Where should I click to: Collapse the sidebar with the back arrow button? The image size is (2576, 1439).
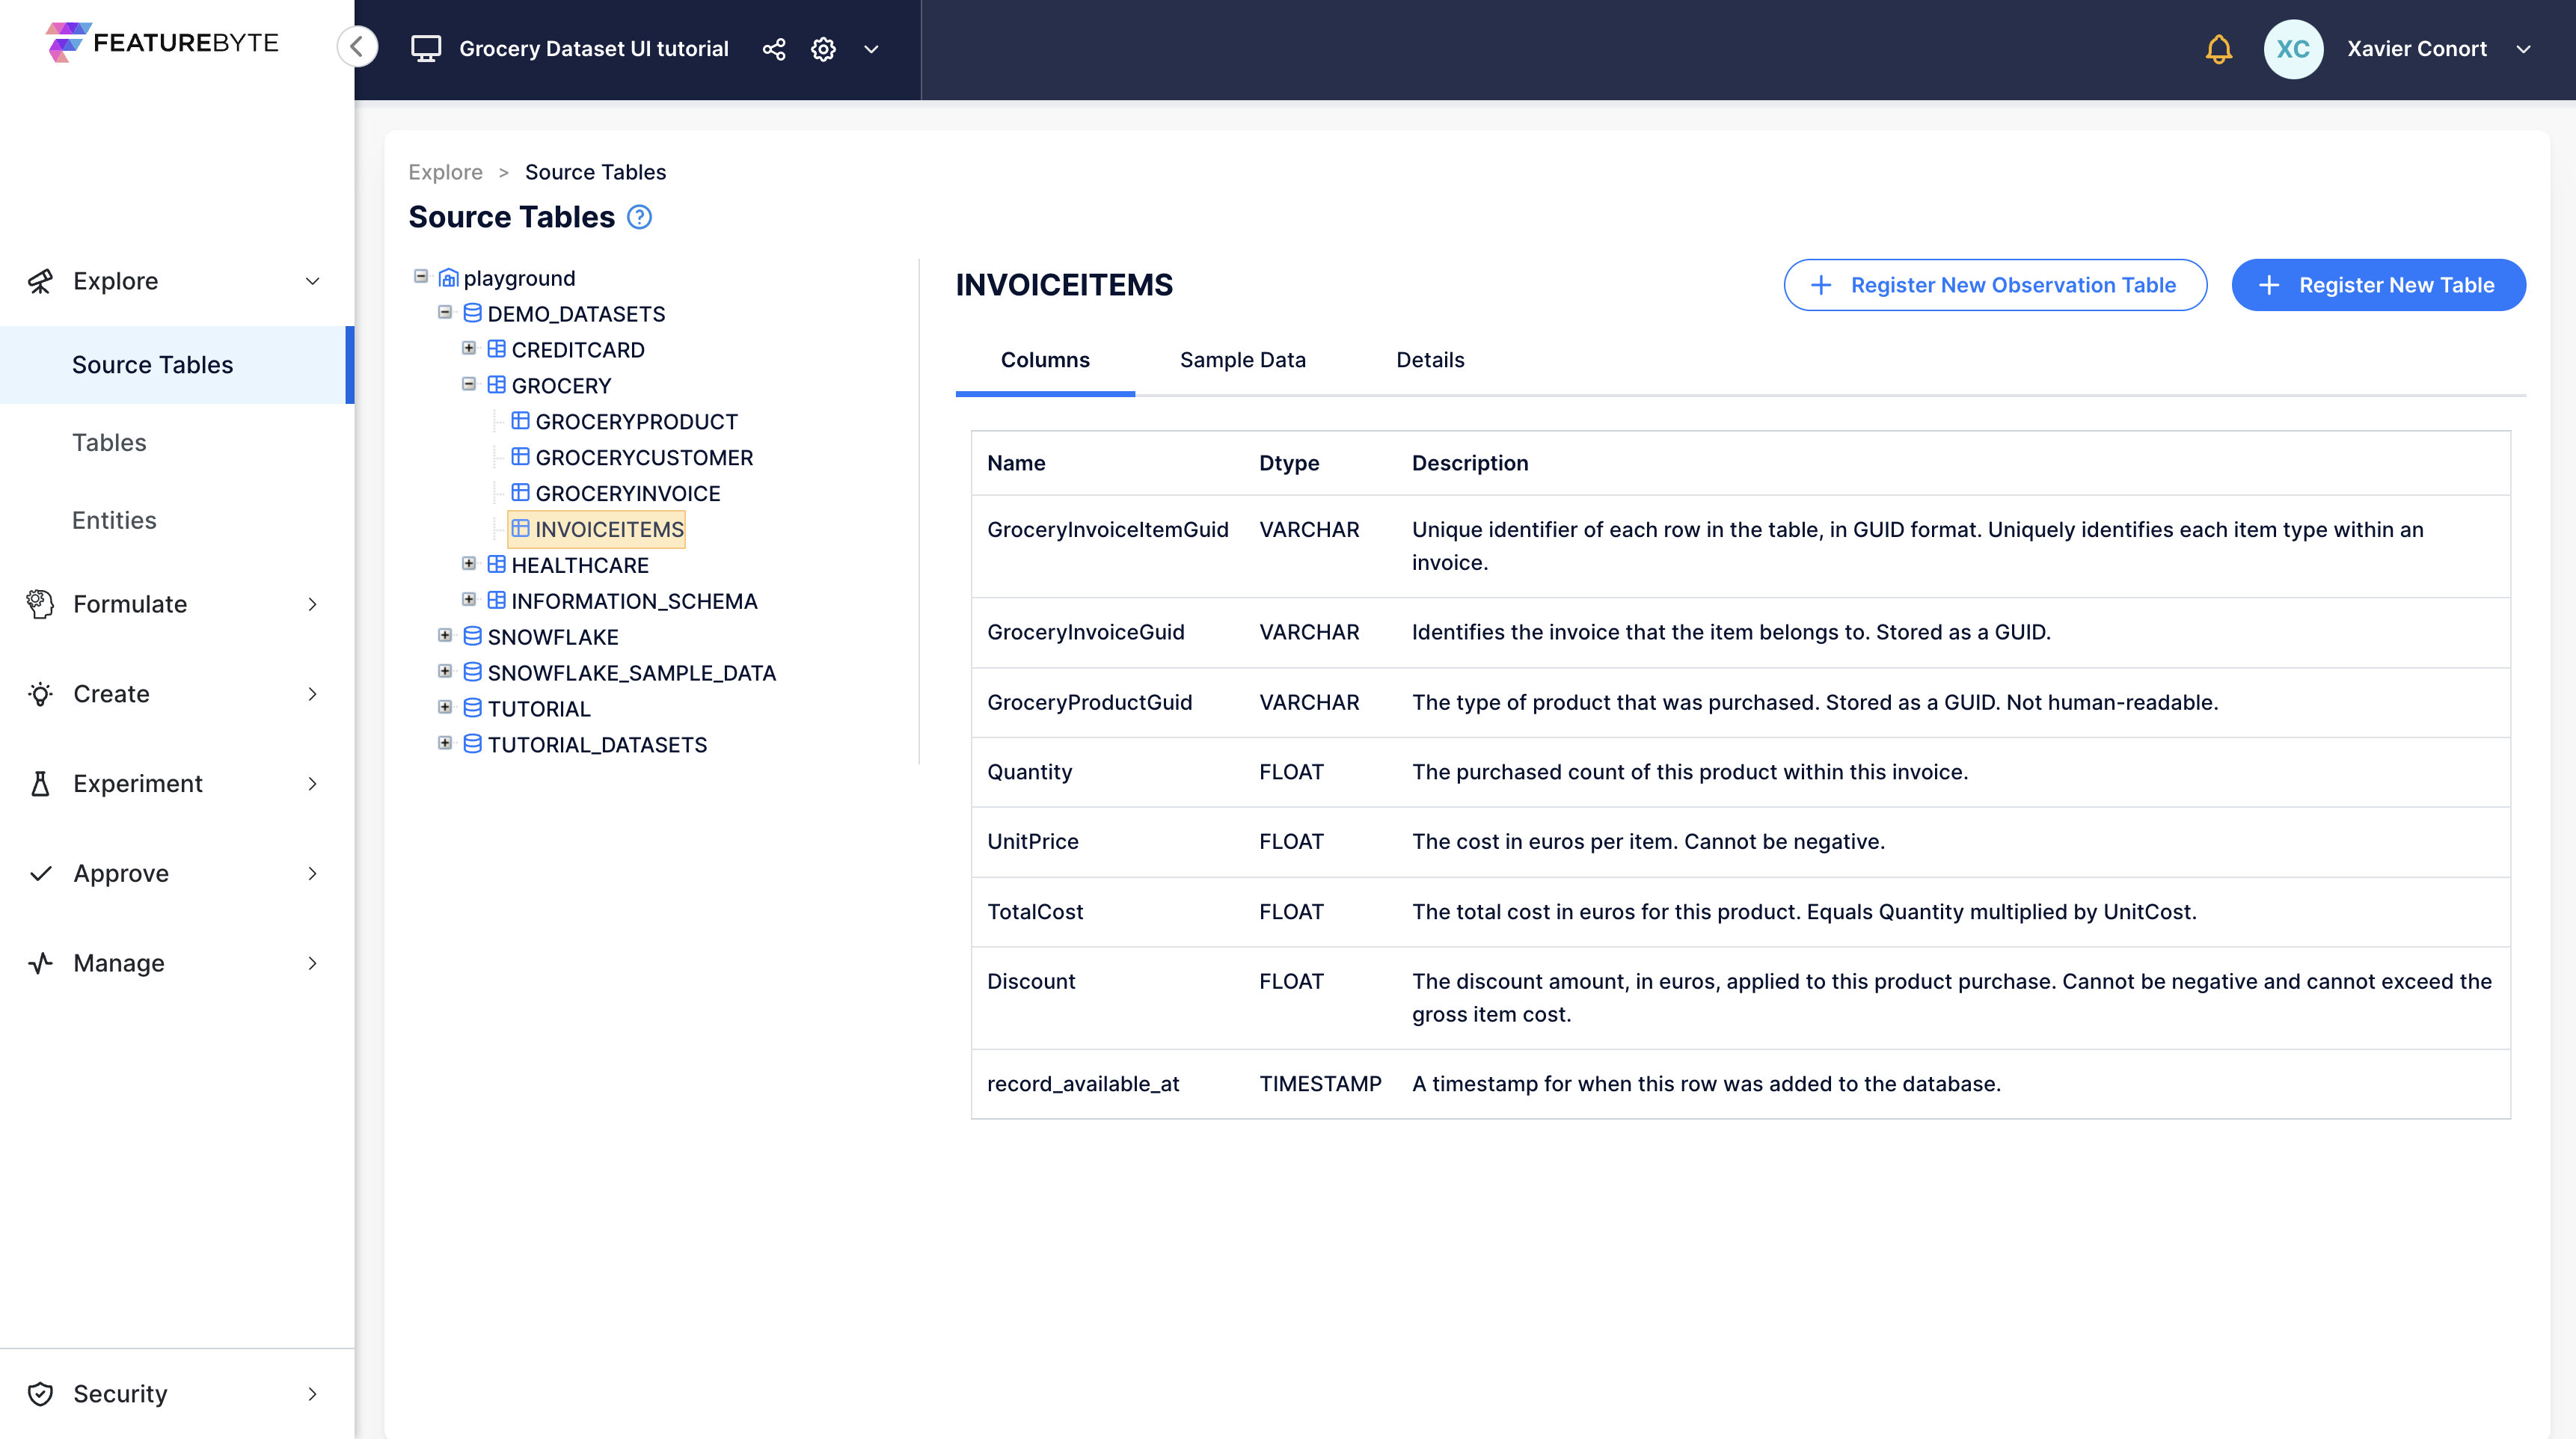point(357,47)
